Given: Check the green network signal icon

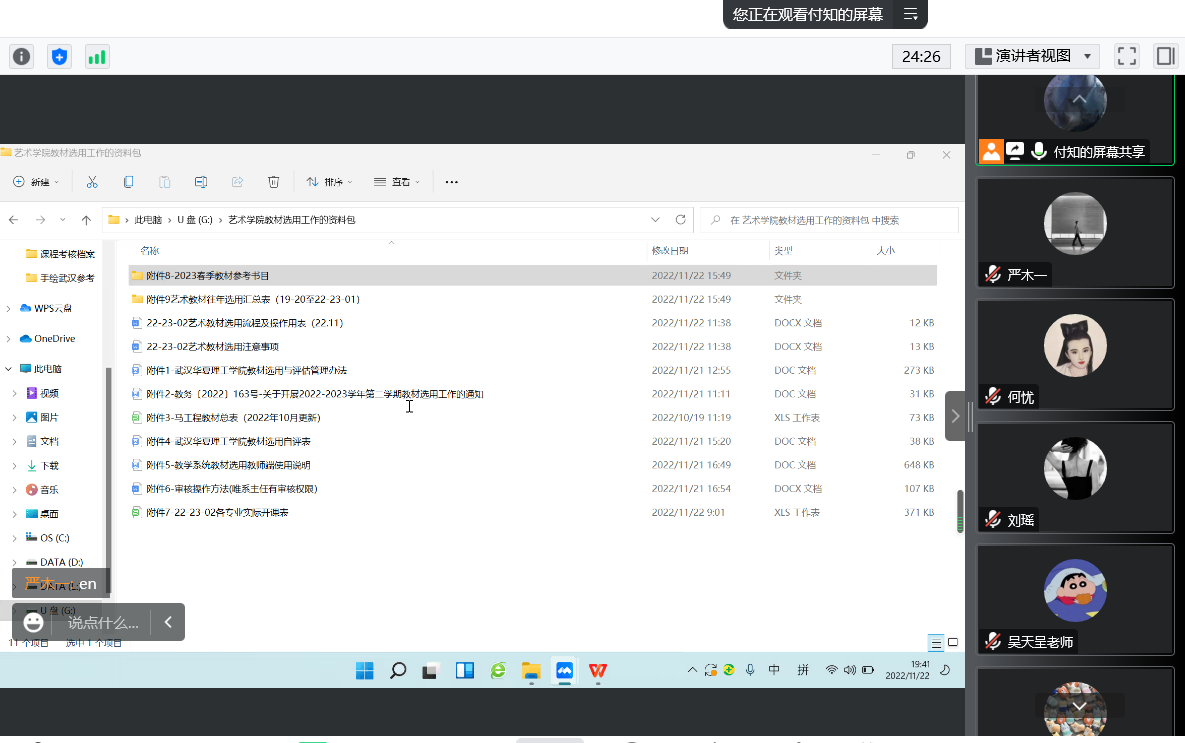Looking at the screenshot, I should click(97, 57).
